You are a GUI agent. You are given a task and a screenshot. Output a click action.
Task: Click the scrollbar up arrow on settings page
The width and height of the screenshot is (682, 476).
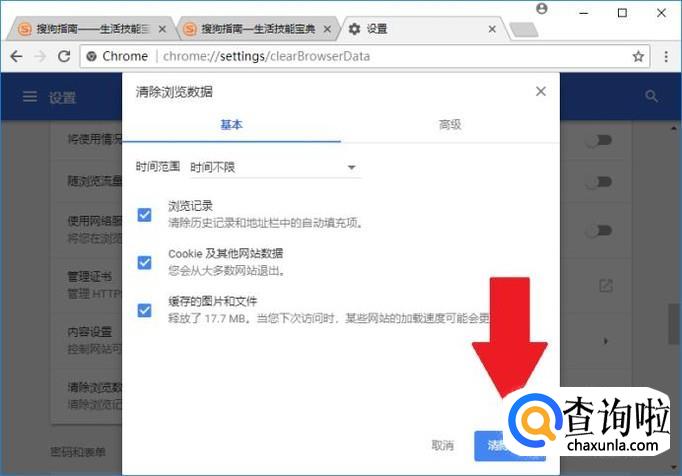pos(674,128)
